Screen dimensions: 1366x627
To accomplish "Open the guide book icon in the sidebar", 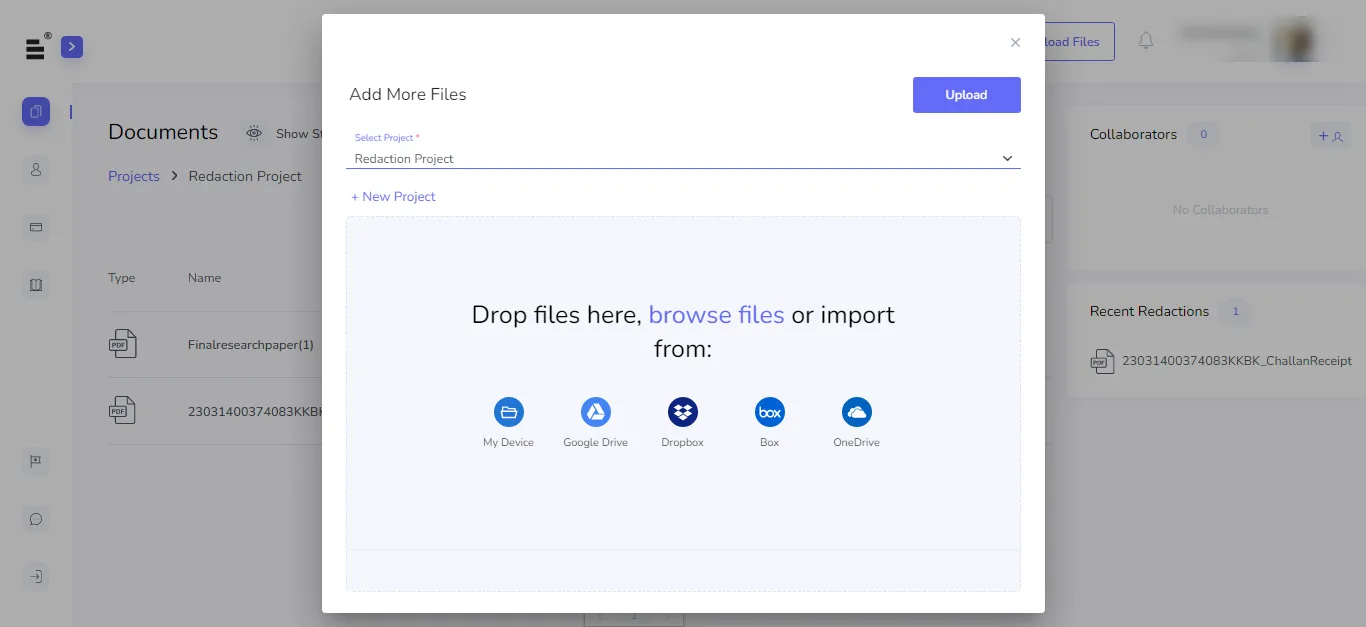I will click(x=36, y=285).
